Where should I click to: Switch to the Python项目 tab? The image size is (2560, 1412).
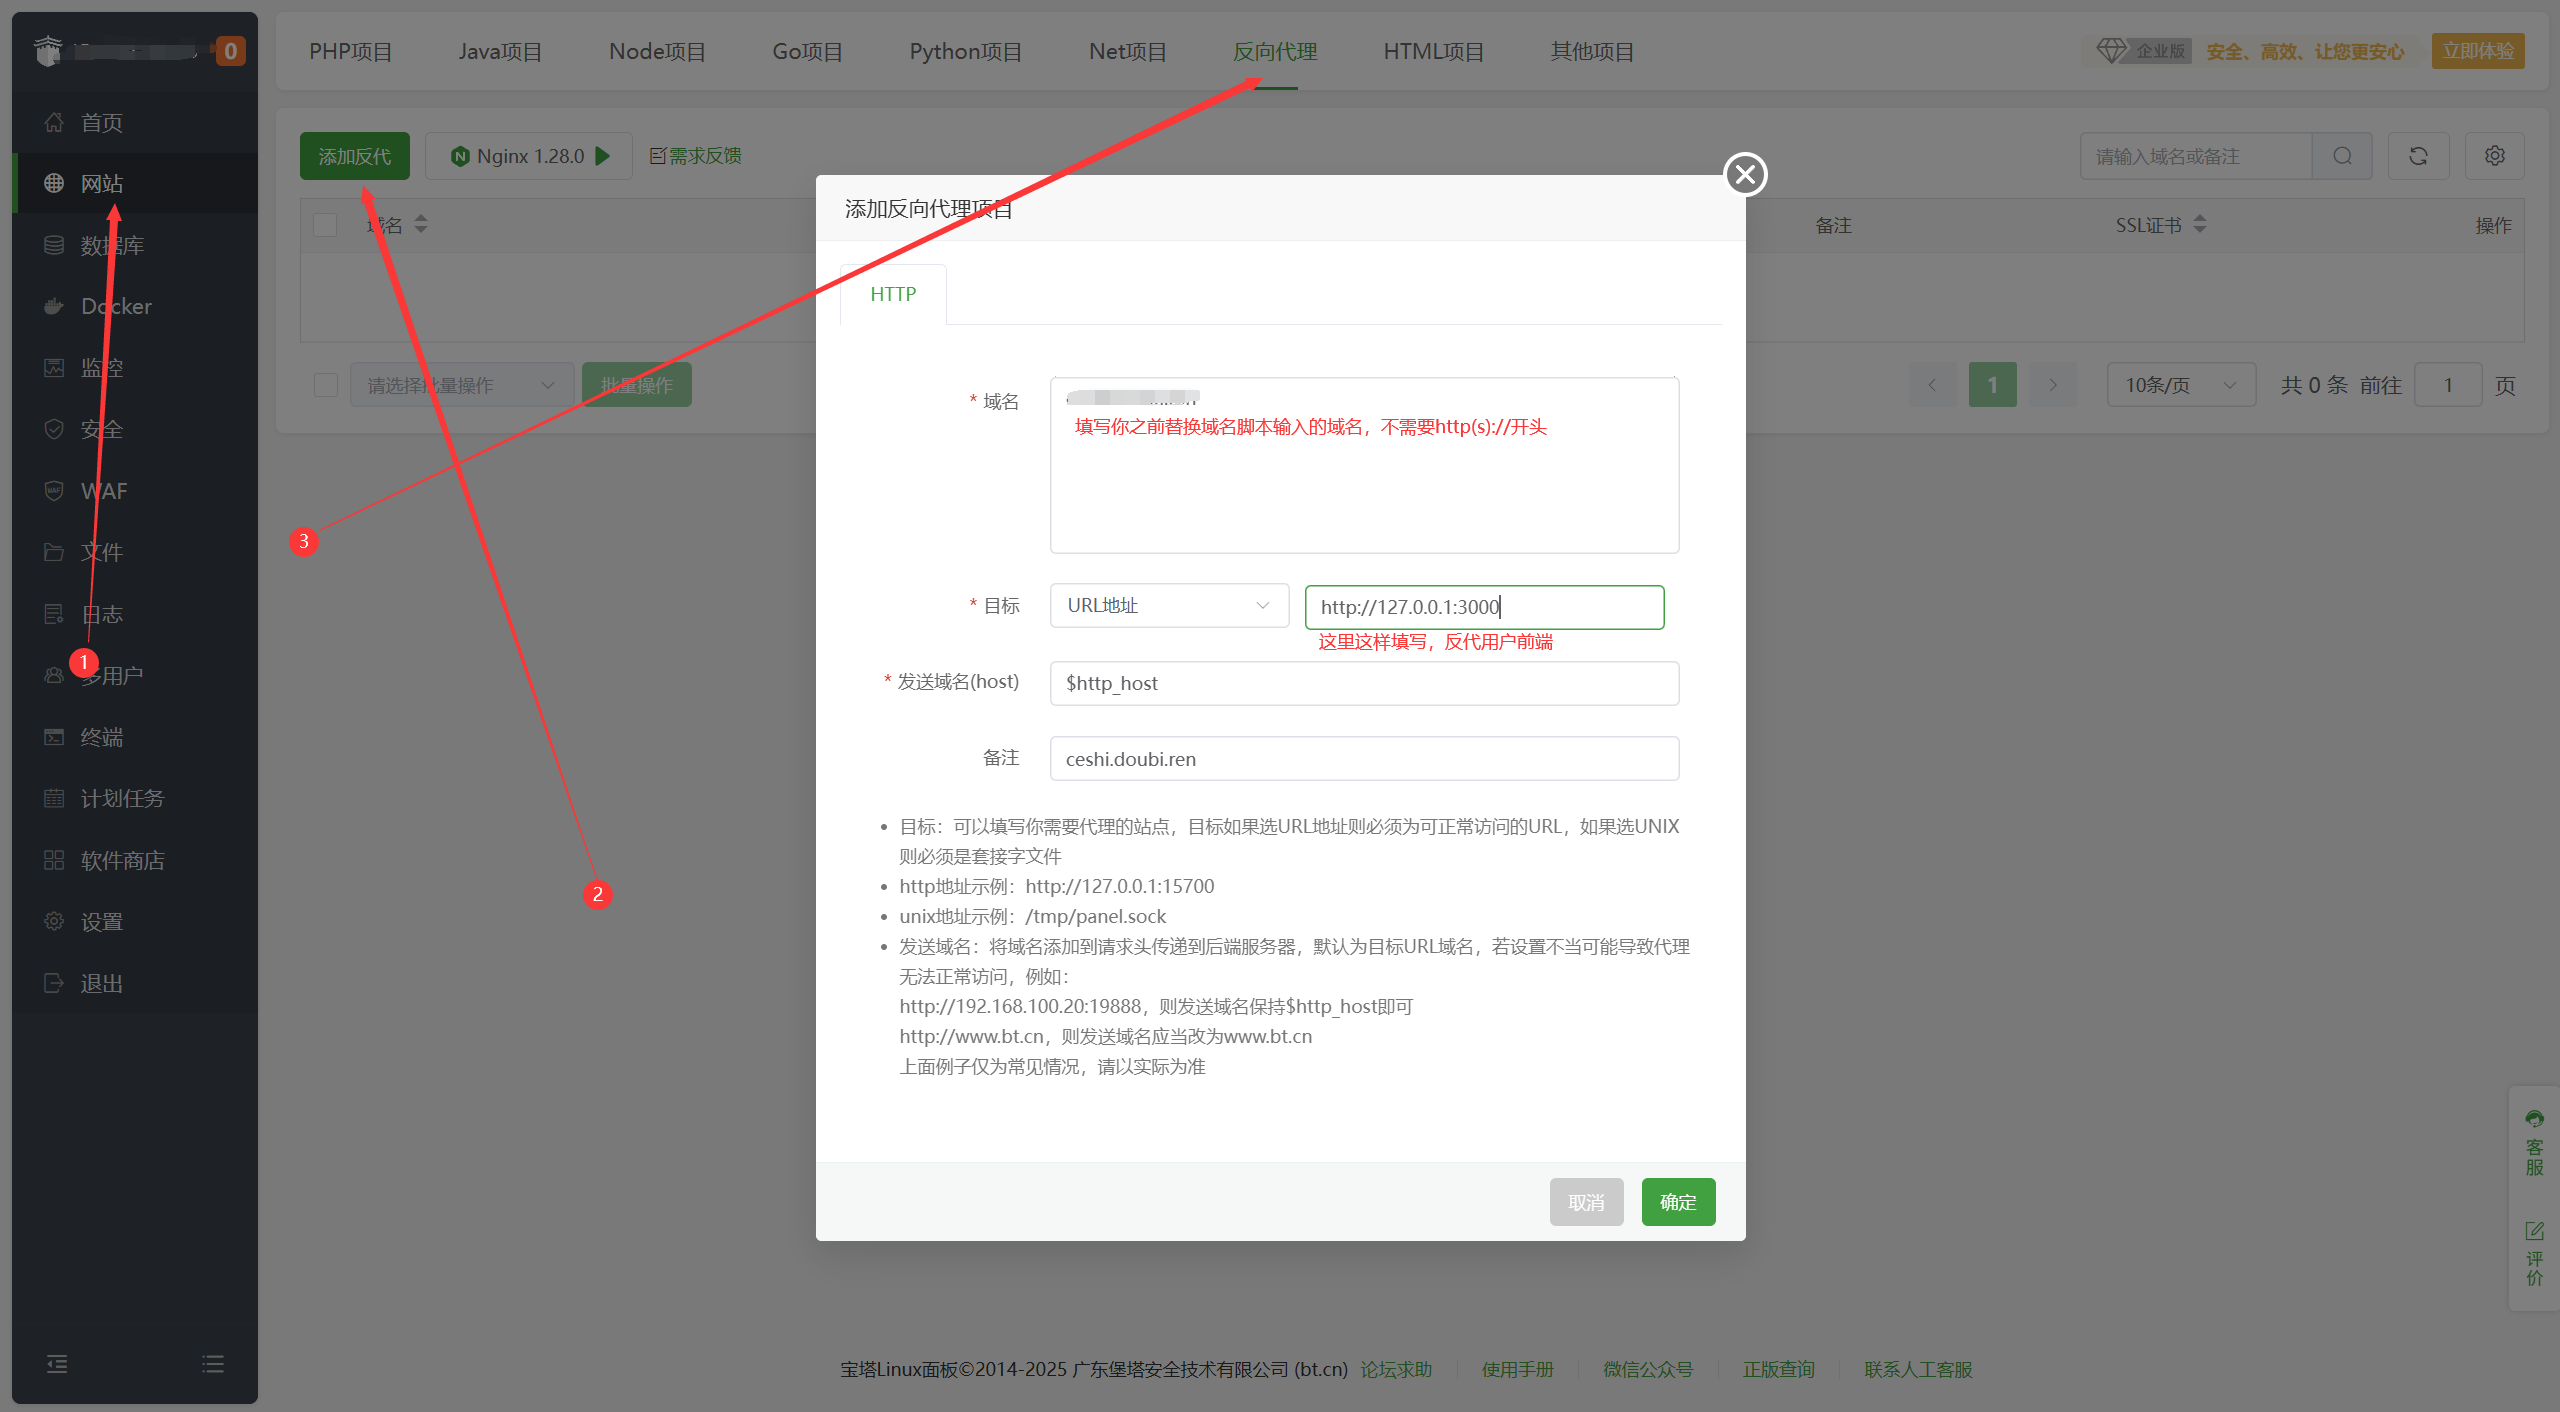pos(965,51)
